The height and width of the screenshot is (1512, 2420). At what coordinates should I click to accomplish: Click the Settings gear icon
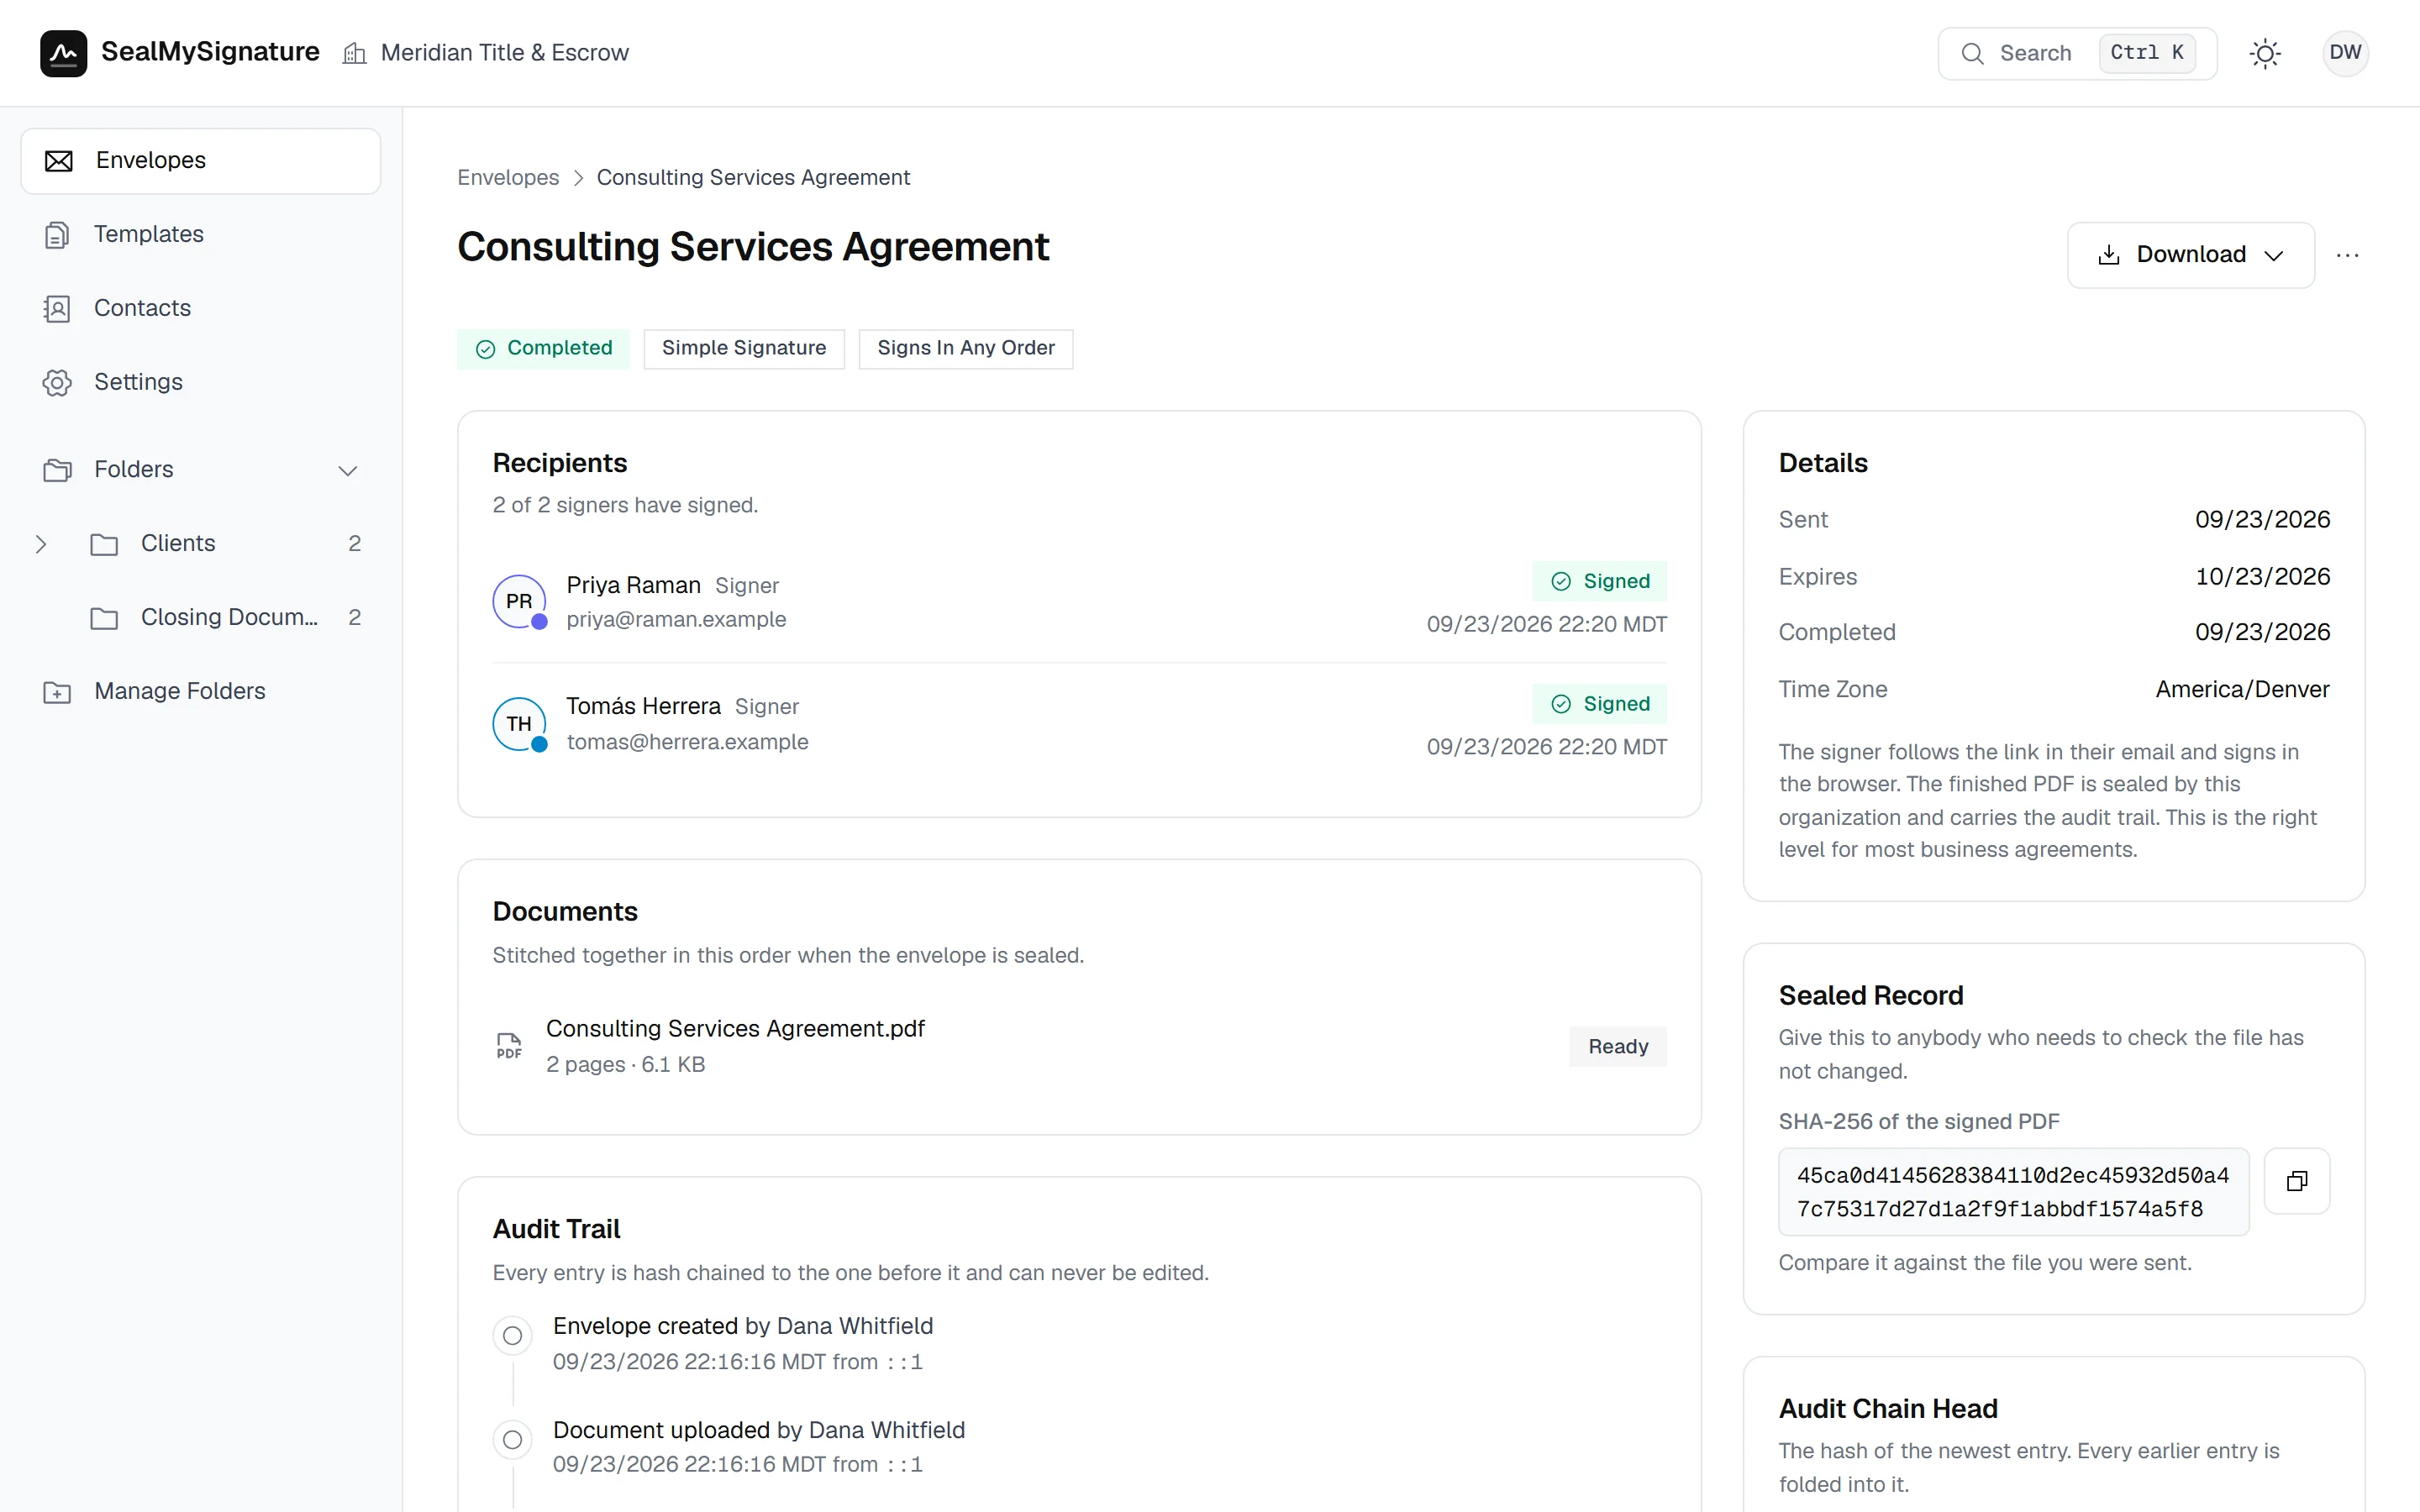(x=57, y=382)
